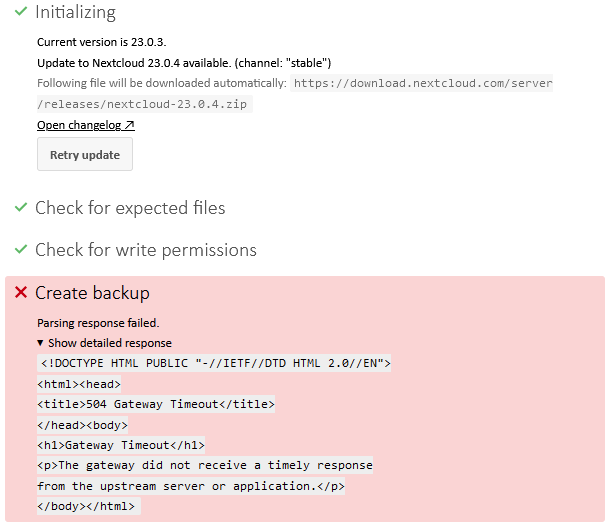Collapse the Show detailed response disclosure triangle
609x527 pixels.
(x=40, y=343)
